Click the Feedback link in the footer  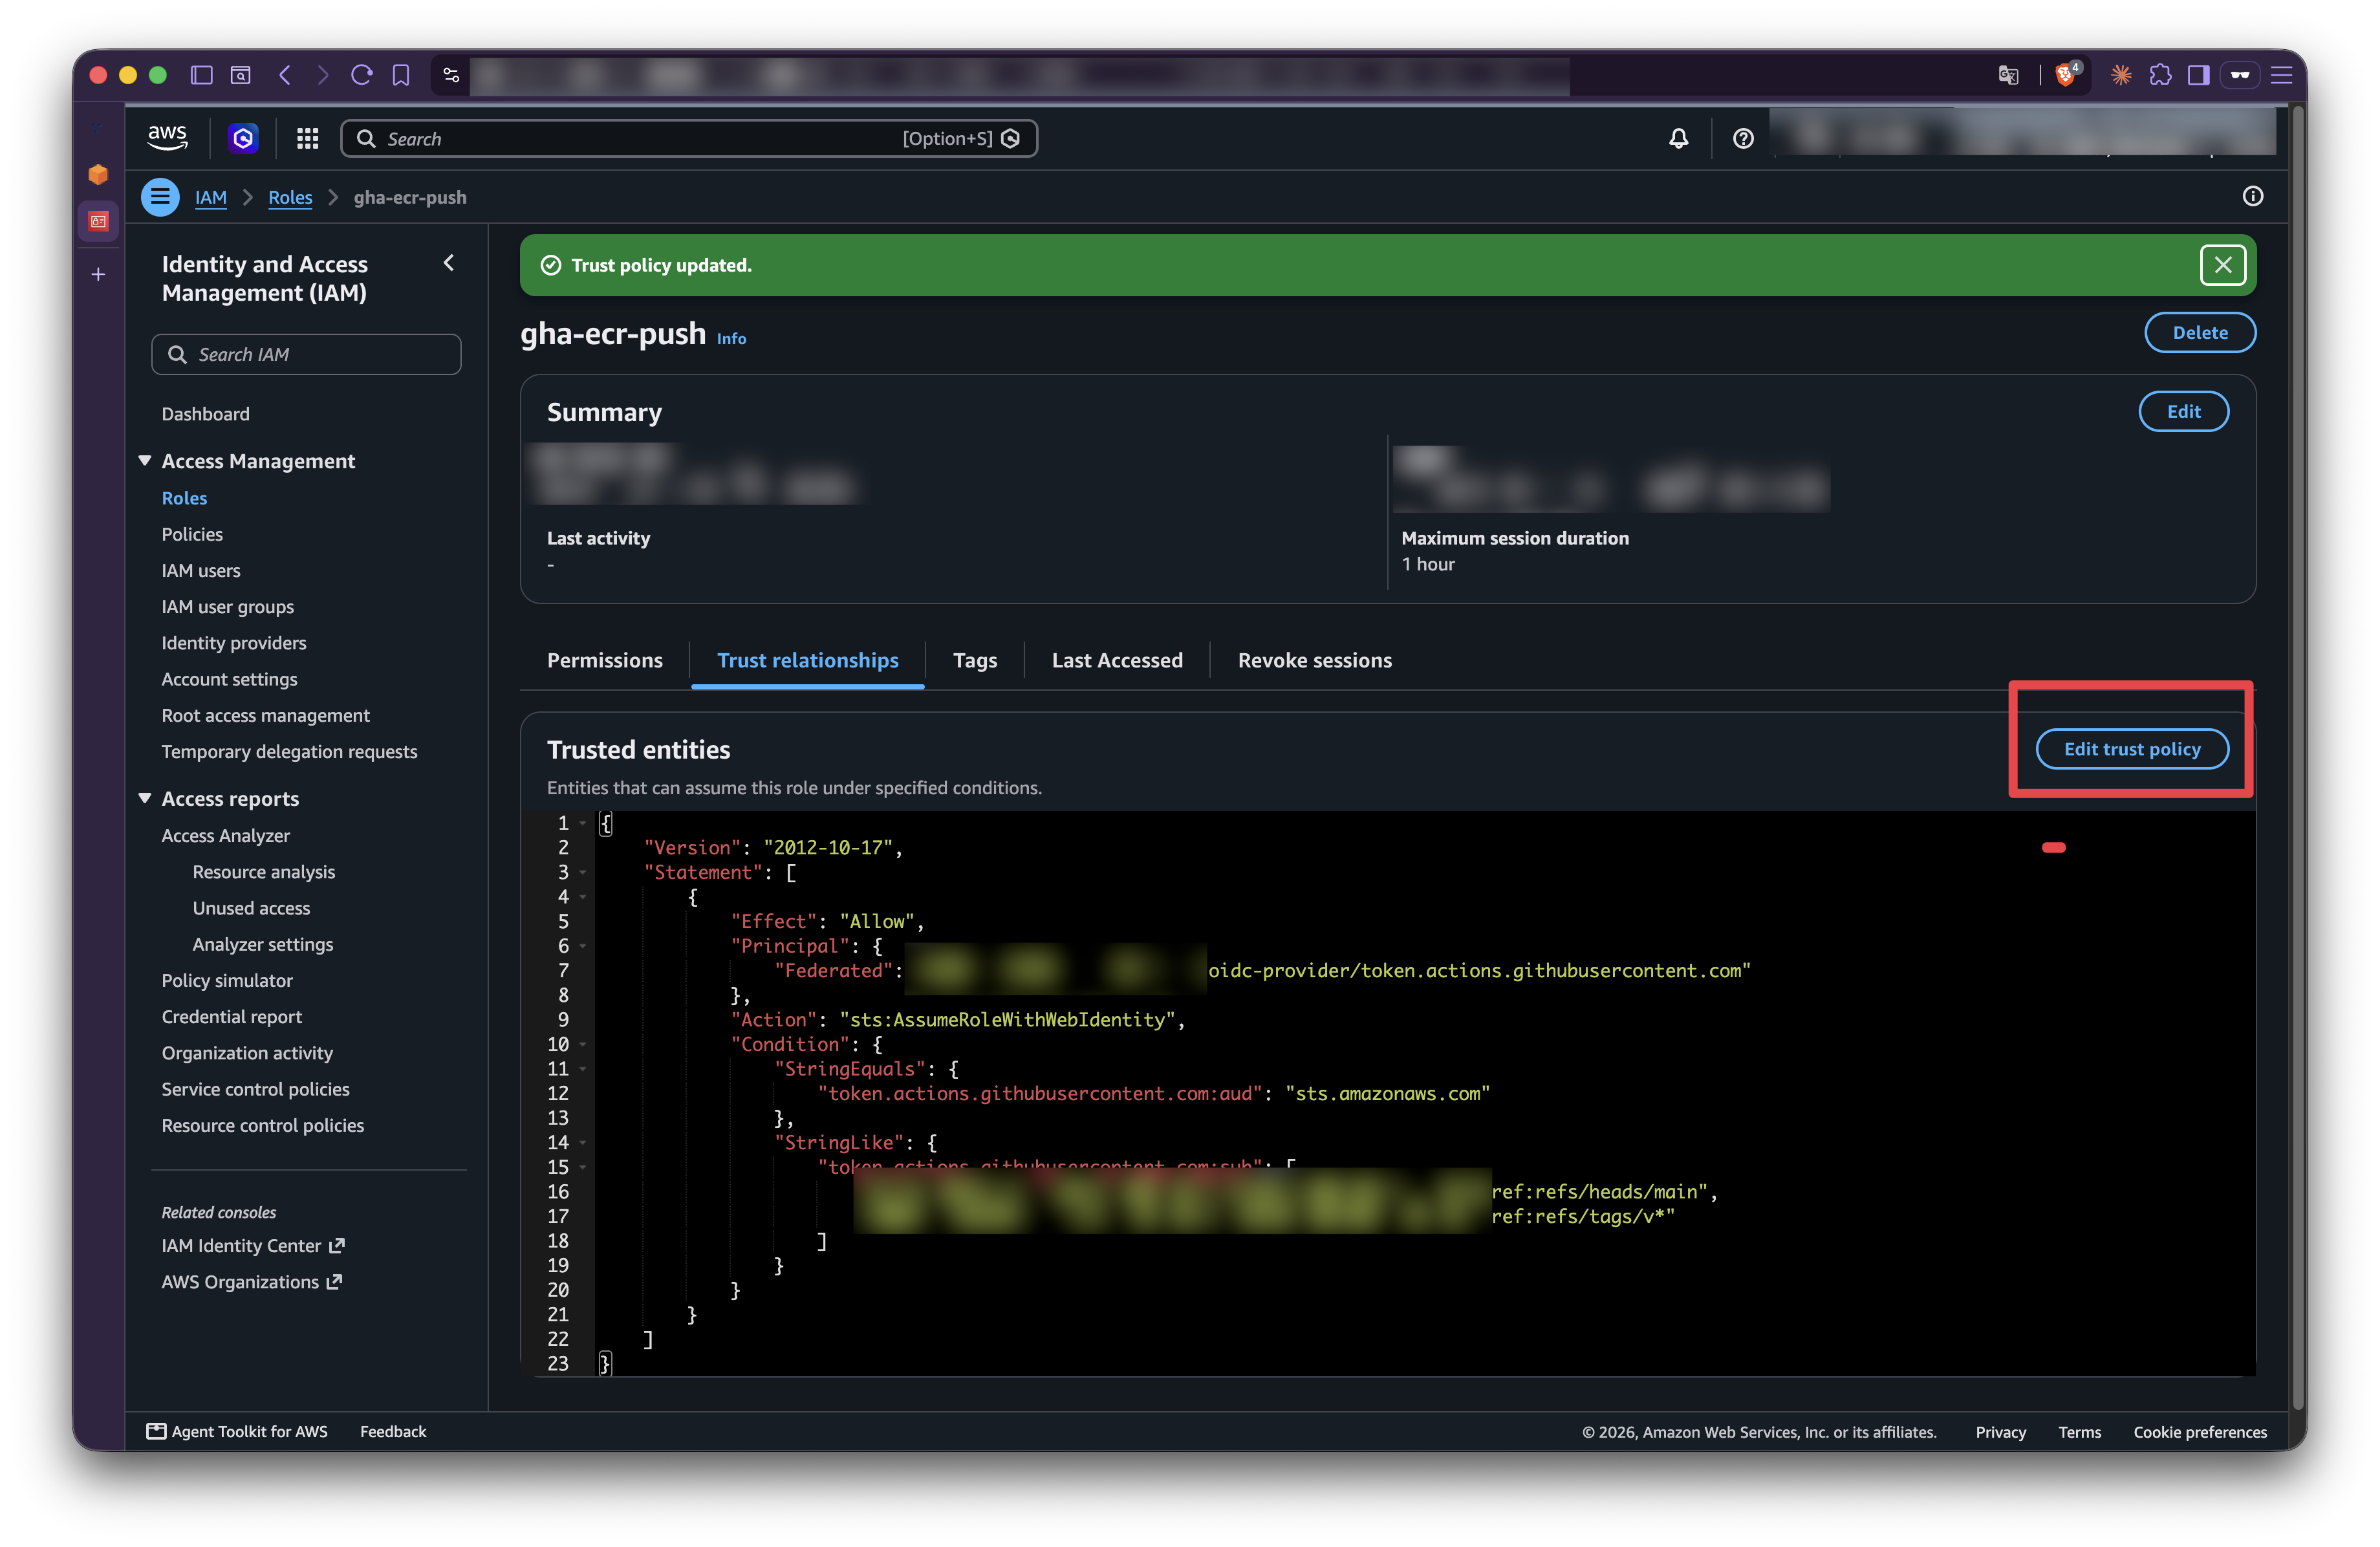click(x=393, y=1431)
